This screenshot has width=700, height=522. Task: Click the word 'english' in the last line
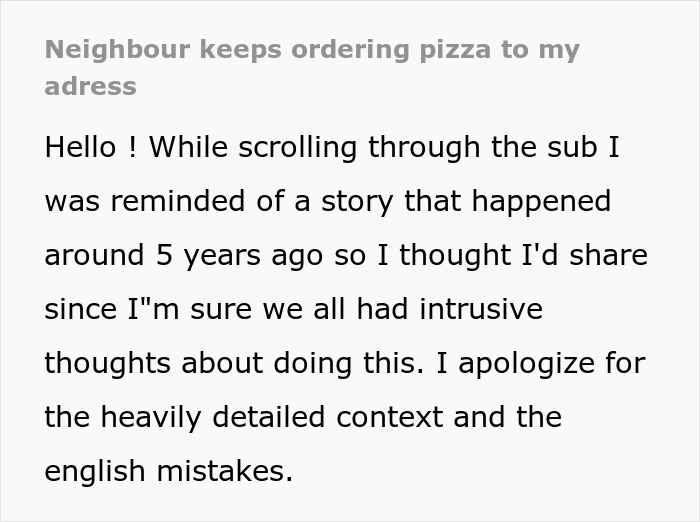[x=94, y=471]
